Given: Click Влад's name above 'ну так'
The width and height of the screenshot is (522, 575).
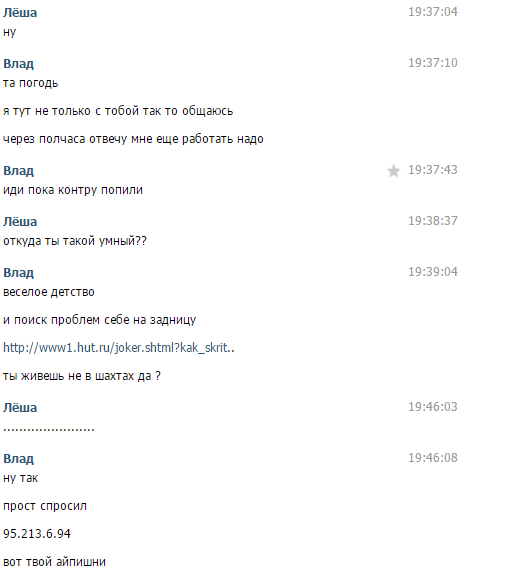Looking at the screenshot, I should pos(18,459).
